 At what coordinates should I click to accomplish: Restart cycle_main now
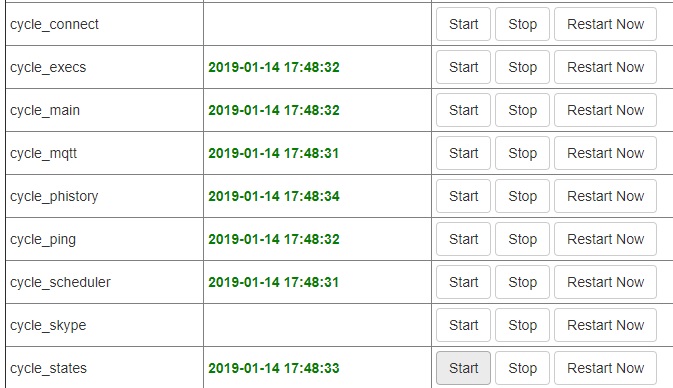605,110
